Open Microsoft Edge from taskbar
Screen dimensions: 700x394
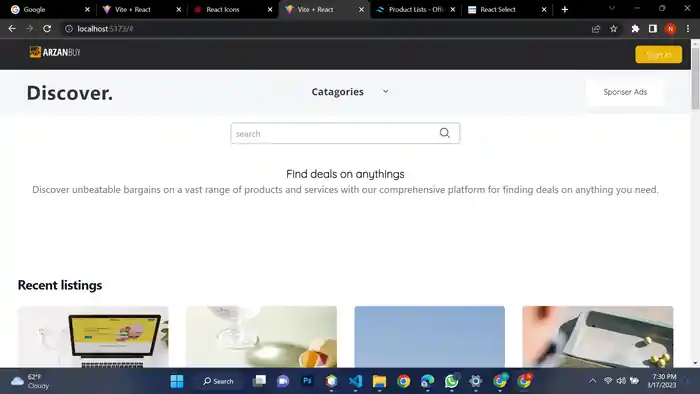(x=427, y=381)
